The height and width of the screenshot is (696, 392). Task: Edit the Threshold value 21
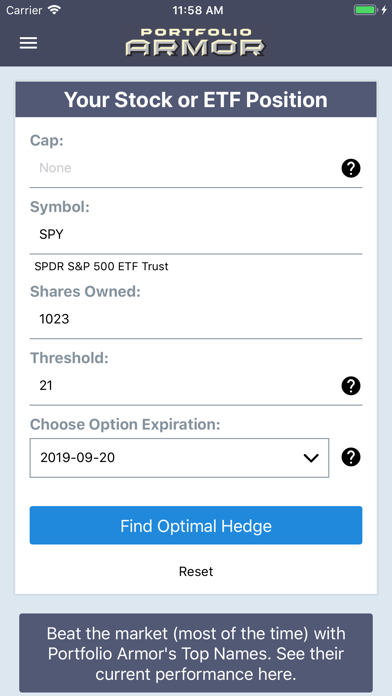tap(182, 385)
